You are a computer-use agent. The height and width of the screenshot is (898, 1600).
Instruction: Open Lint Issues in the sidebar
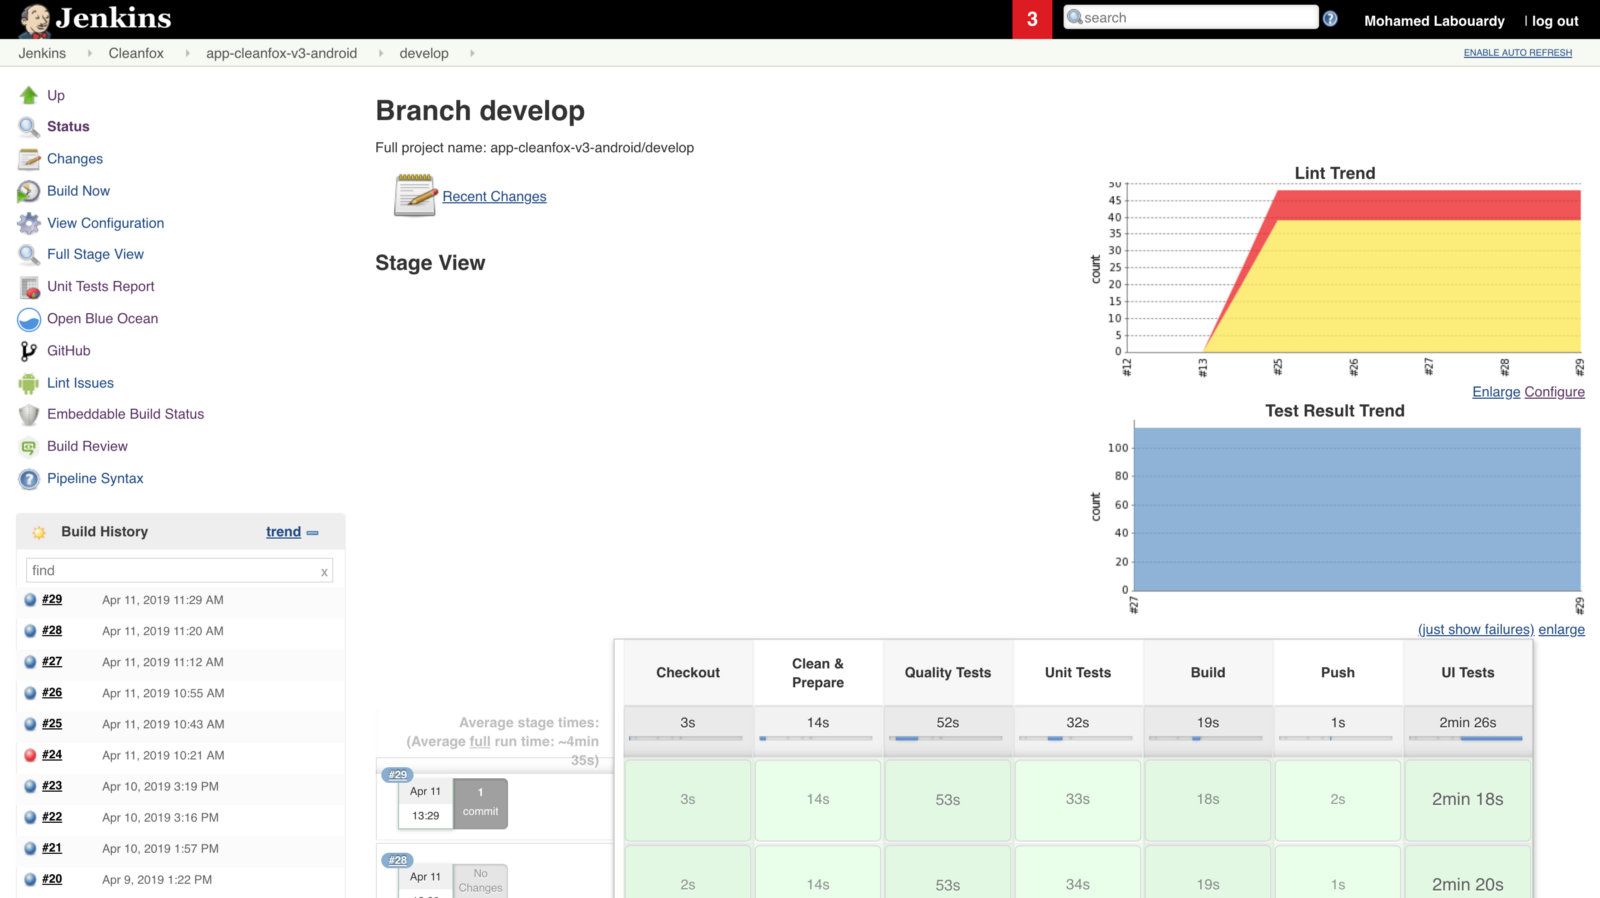pos(80,383)
